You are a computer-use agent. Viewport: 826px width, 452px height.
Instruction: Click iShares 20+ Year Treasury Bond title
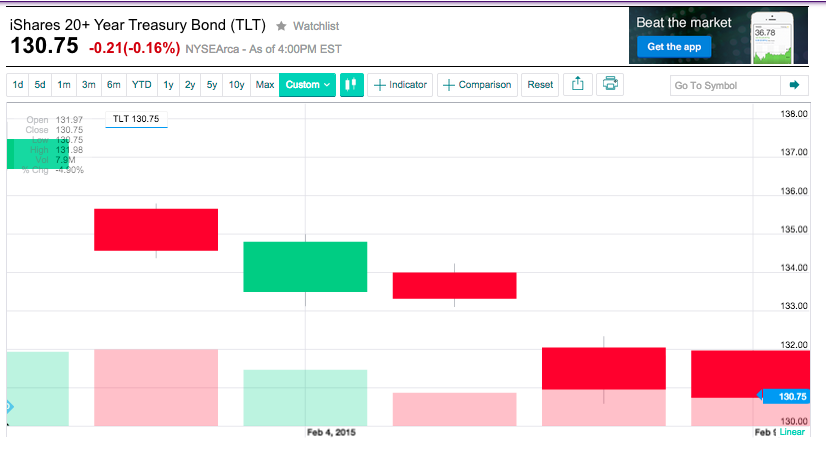pos(137,25)
